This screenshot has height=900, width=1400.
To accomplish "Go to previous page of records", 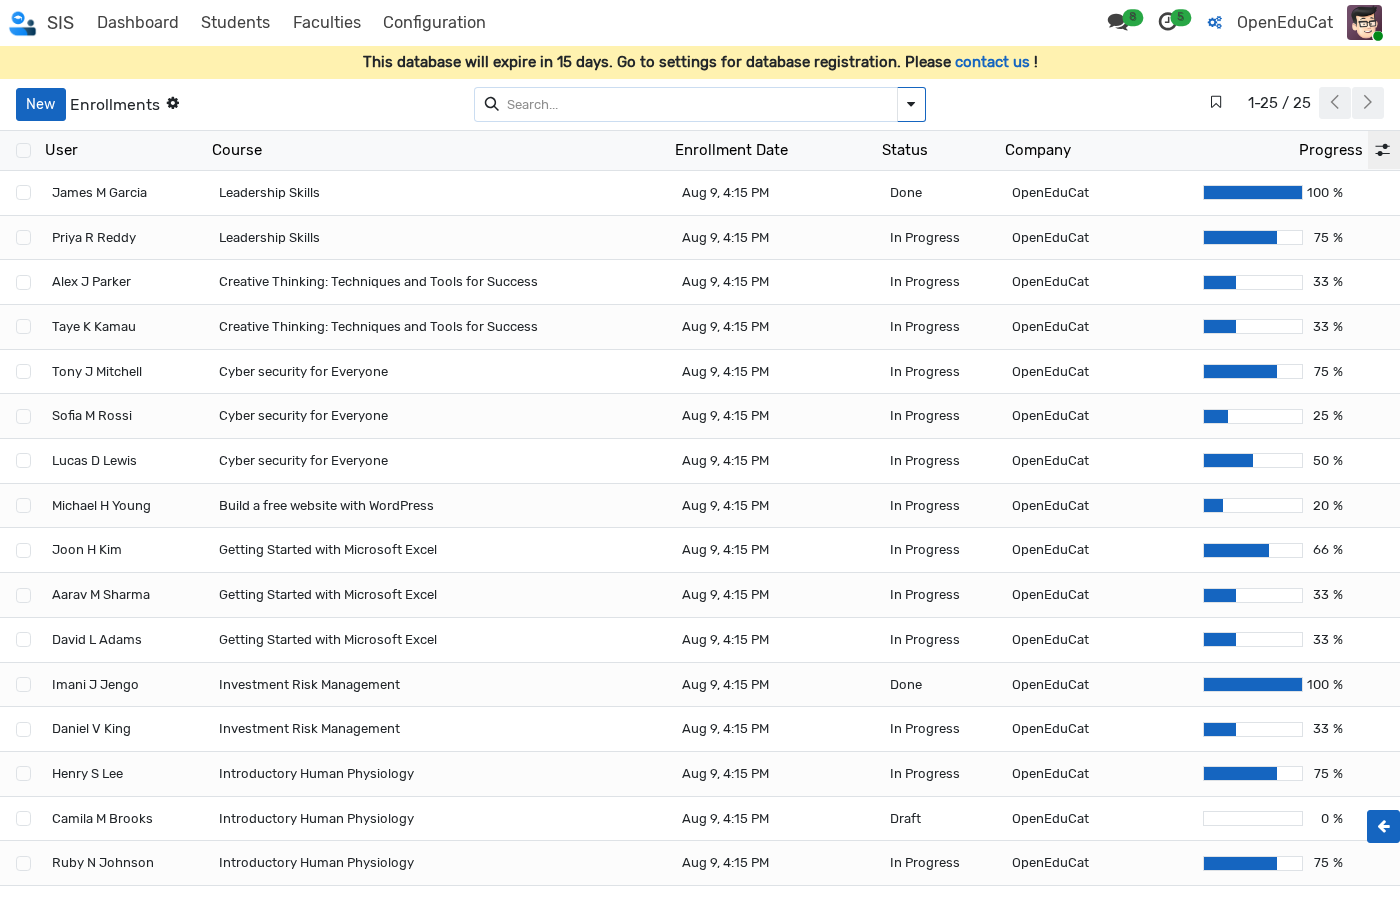I will coord(1335,103).
